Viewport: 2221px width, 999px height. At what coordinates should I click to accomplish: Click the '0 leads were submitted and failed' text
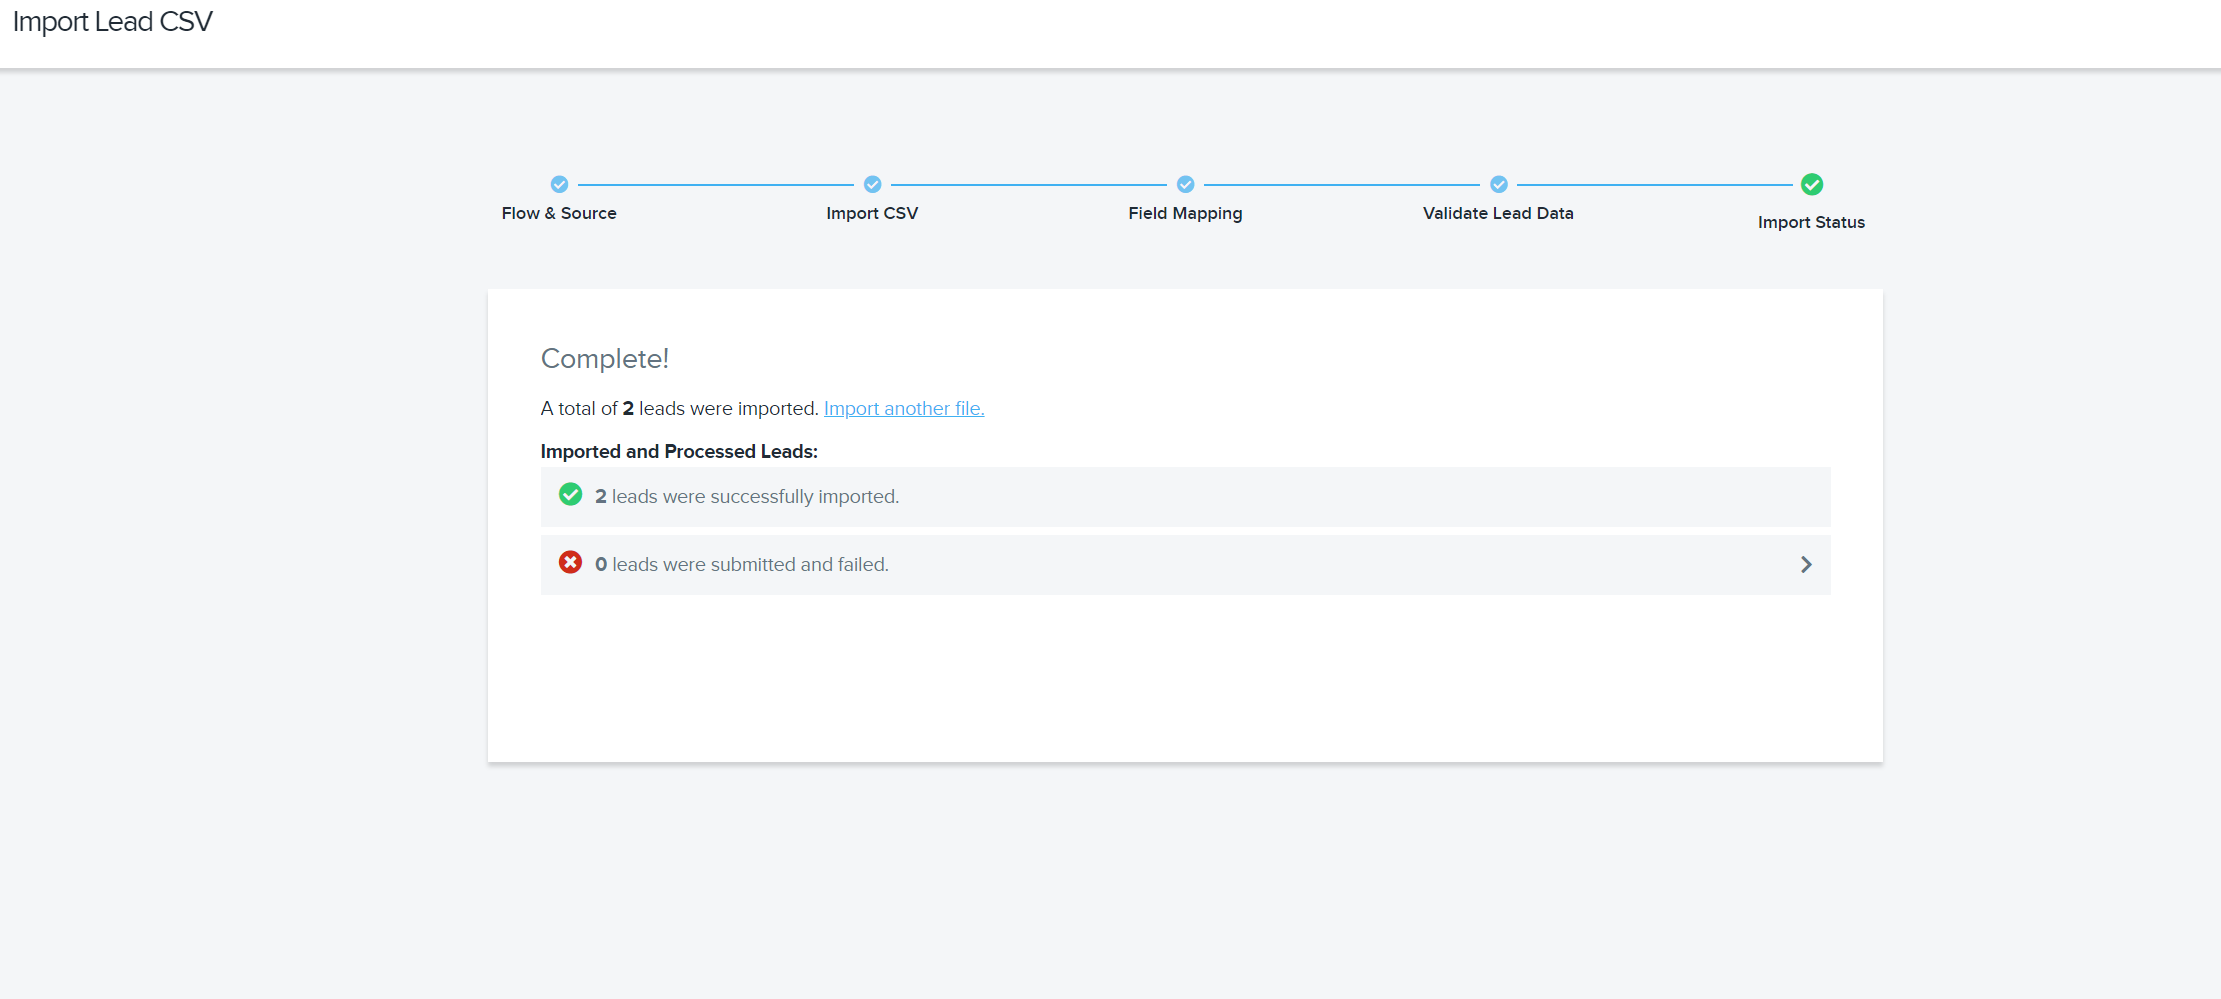pos(741,565)
